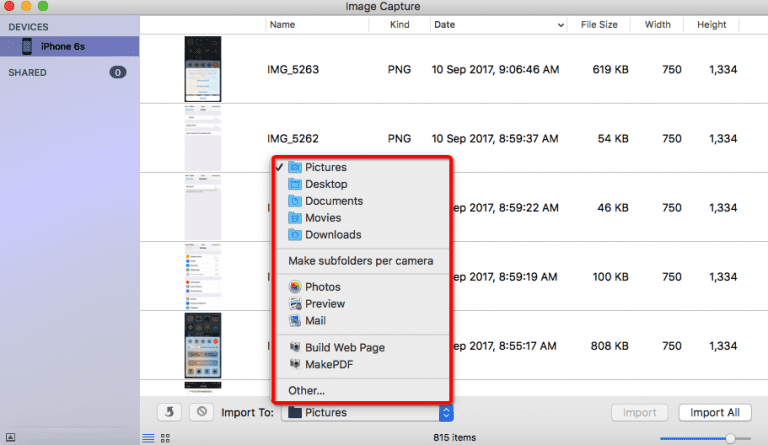The width and height of the screenshot is (768, 445).
Task: Click the Import All button
Action: coord(714,412)
